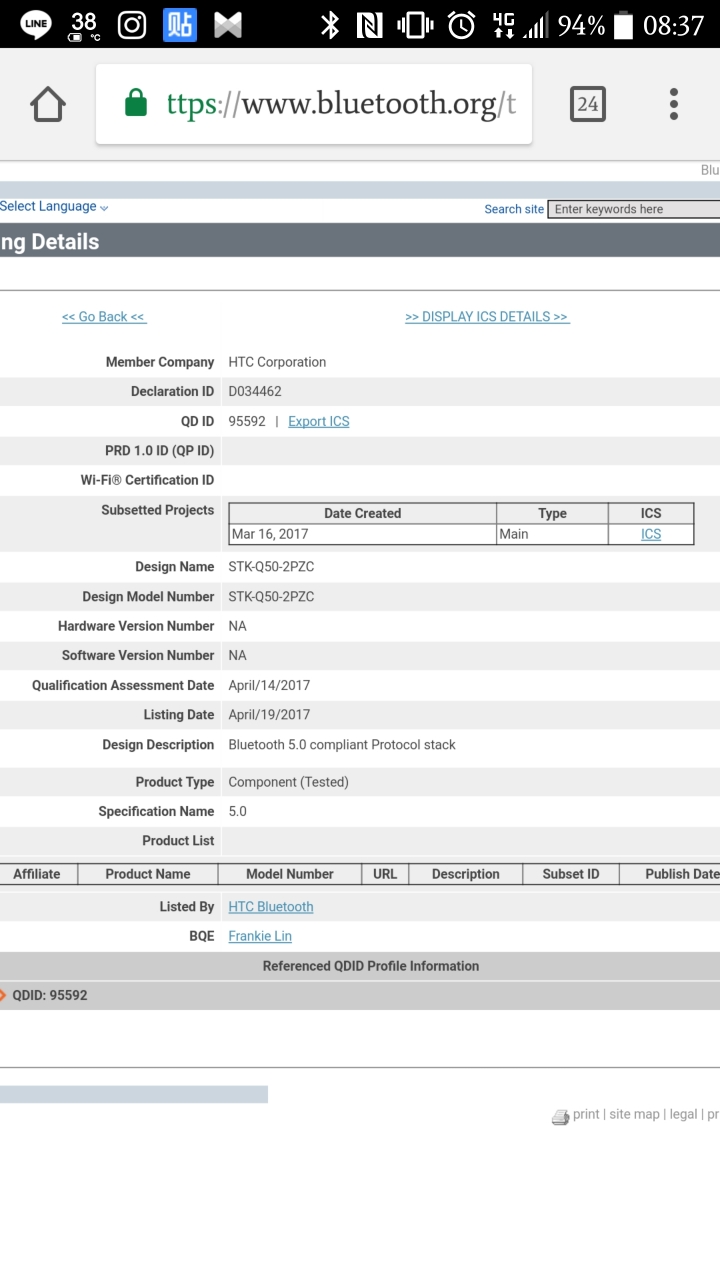Click the Model Number column header
Viewport: 720px width, 1280px height.
(x=290, y=874)
